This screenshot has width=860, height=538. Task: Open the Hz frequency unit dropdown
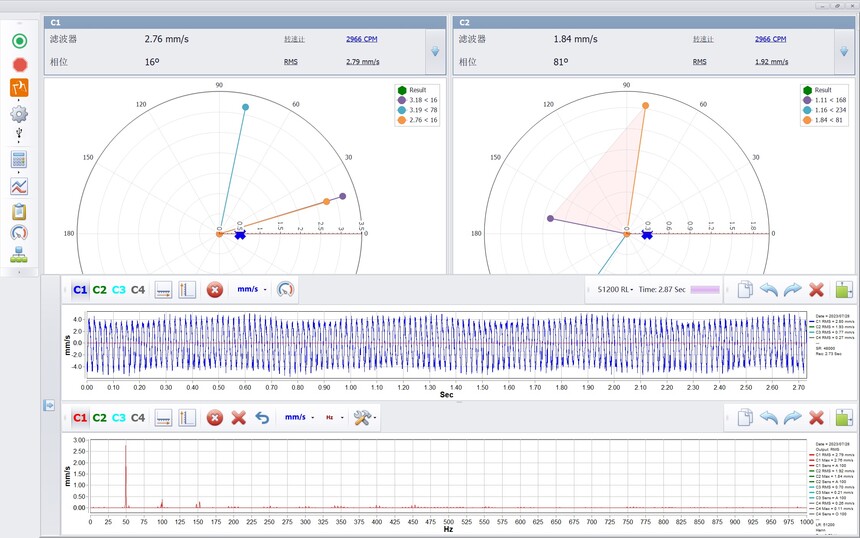coord(331,417)
